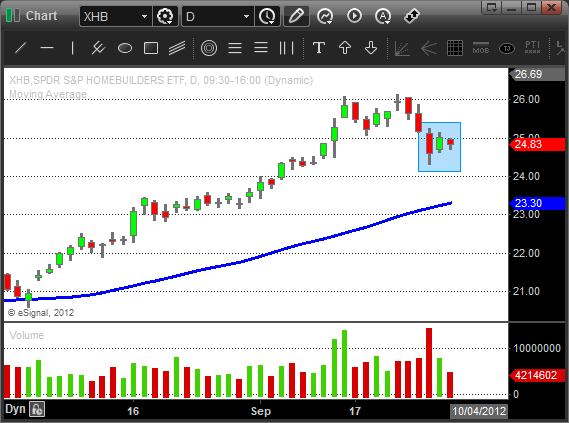Click the Volume pane label
Viewport: 569px width, 423px height.
coord(26,335)
